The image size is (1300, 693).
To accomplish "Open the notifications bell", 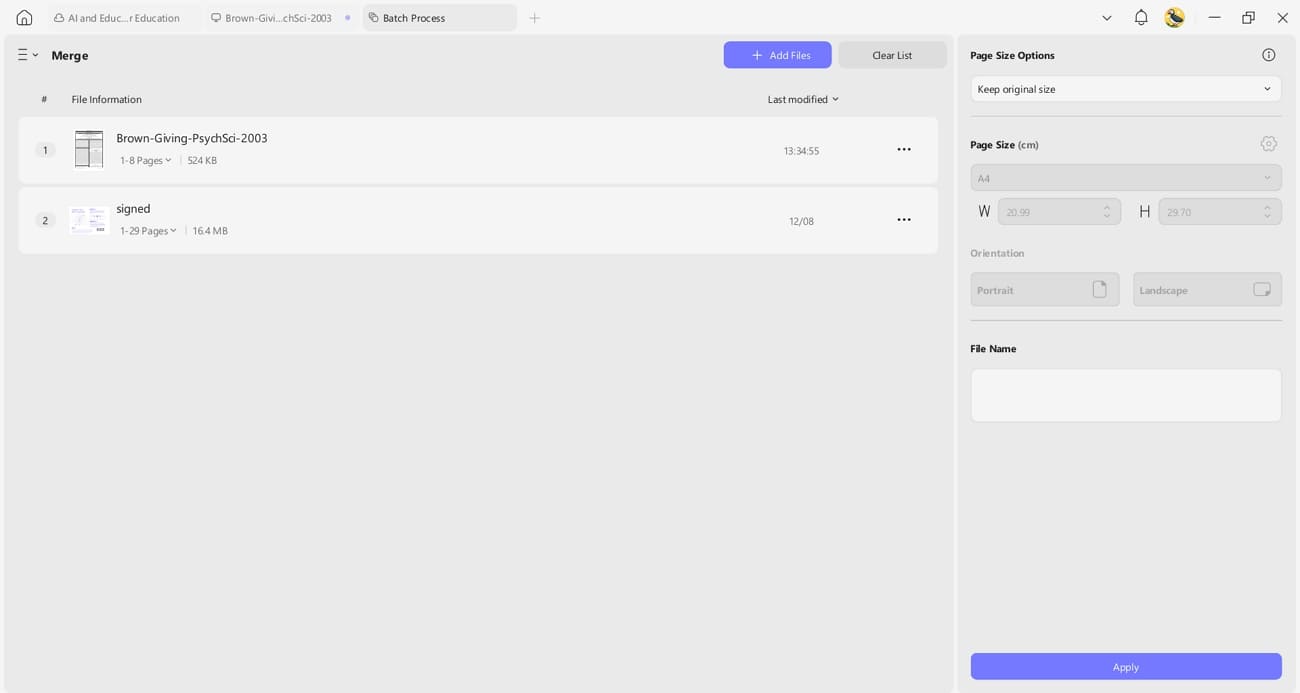I will tap(1141, 17).
